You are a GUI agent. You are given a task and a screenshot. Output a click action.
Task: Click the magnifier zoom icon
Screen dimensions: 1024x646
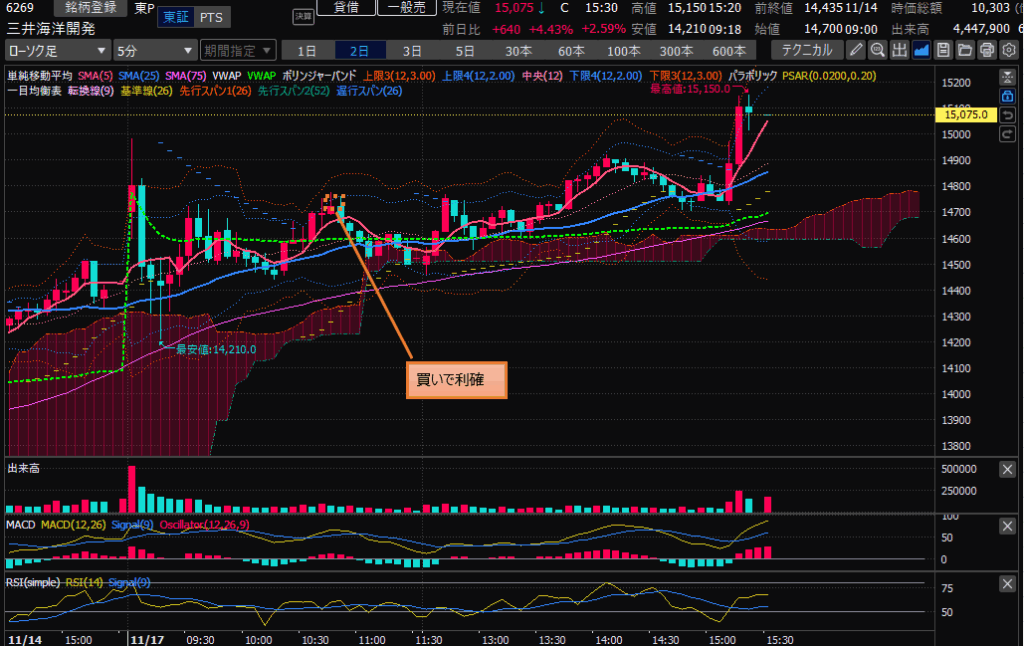point(878,49)
